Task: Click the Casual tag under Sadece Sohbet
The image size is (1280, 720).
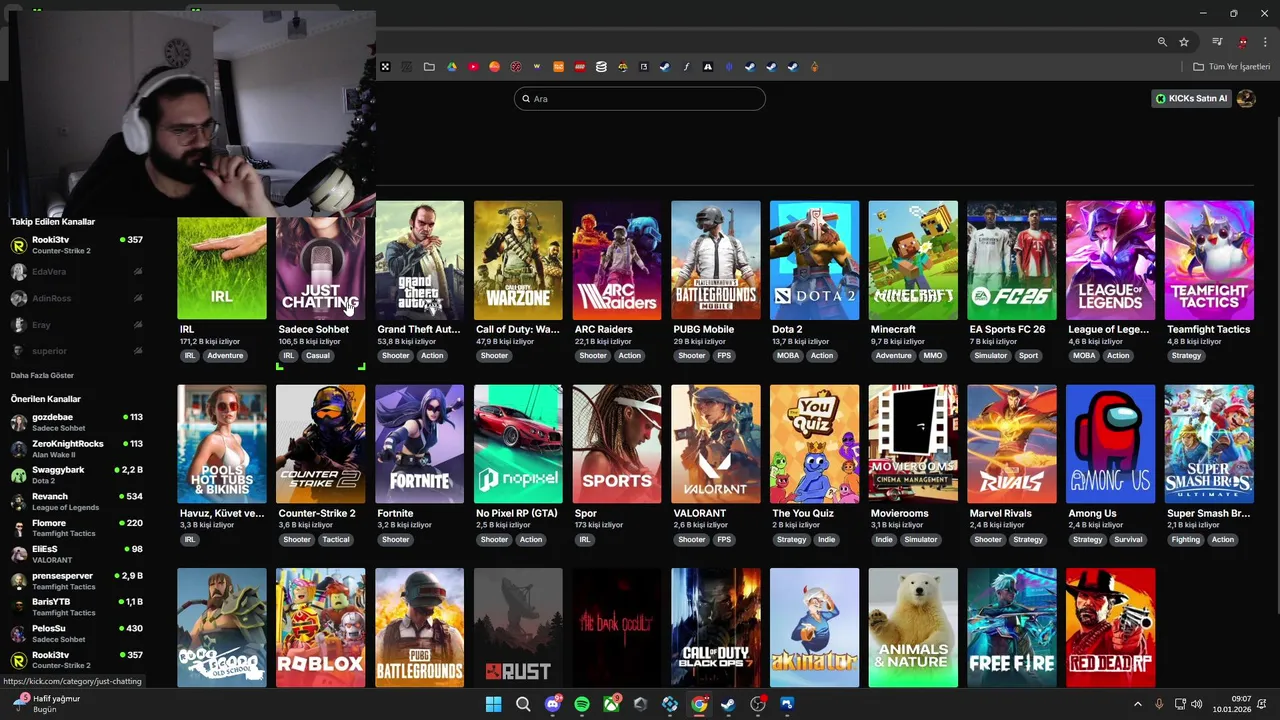Action: 318,356
